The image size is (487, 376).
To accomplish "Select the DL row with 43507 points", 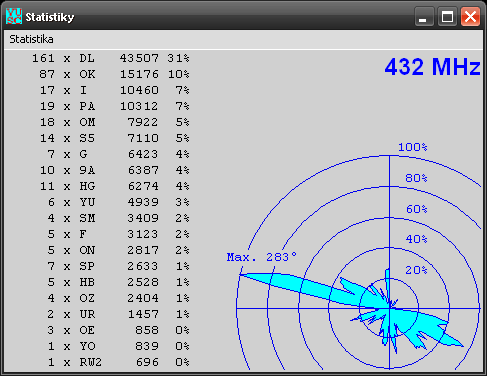I will pos(111,58).
